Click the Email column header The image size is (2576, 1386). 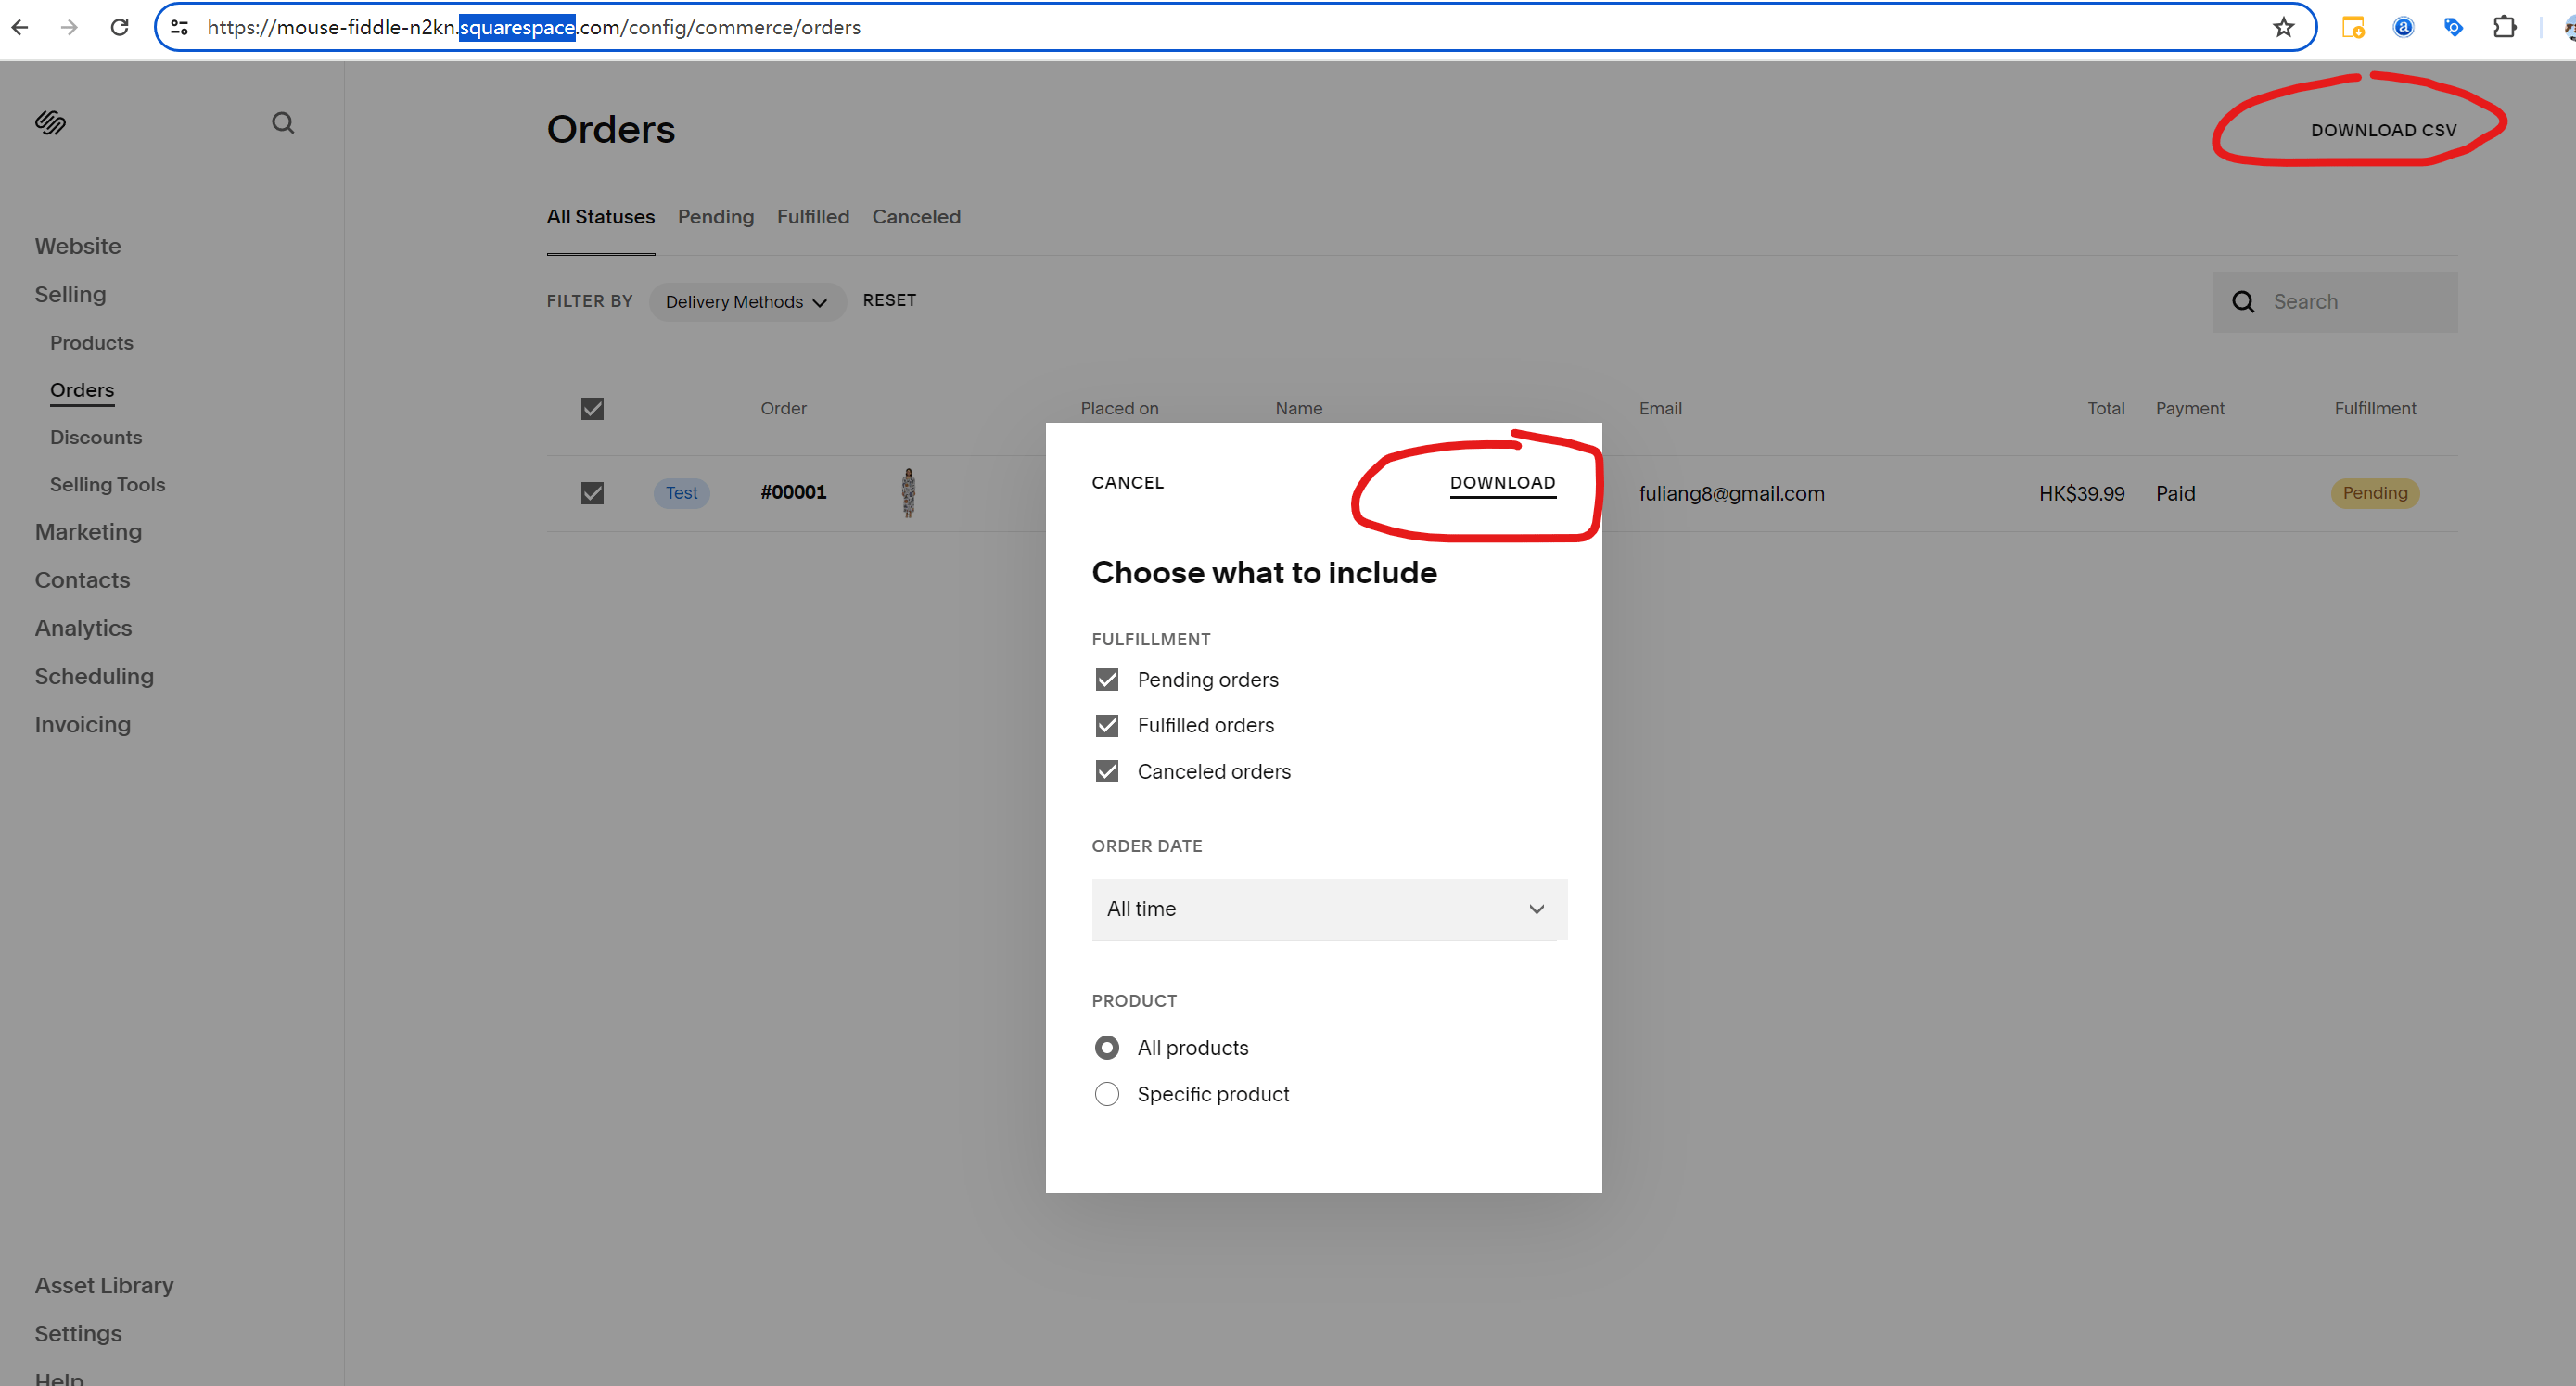1660,408
